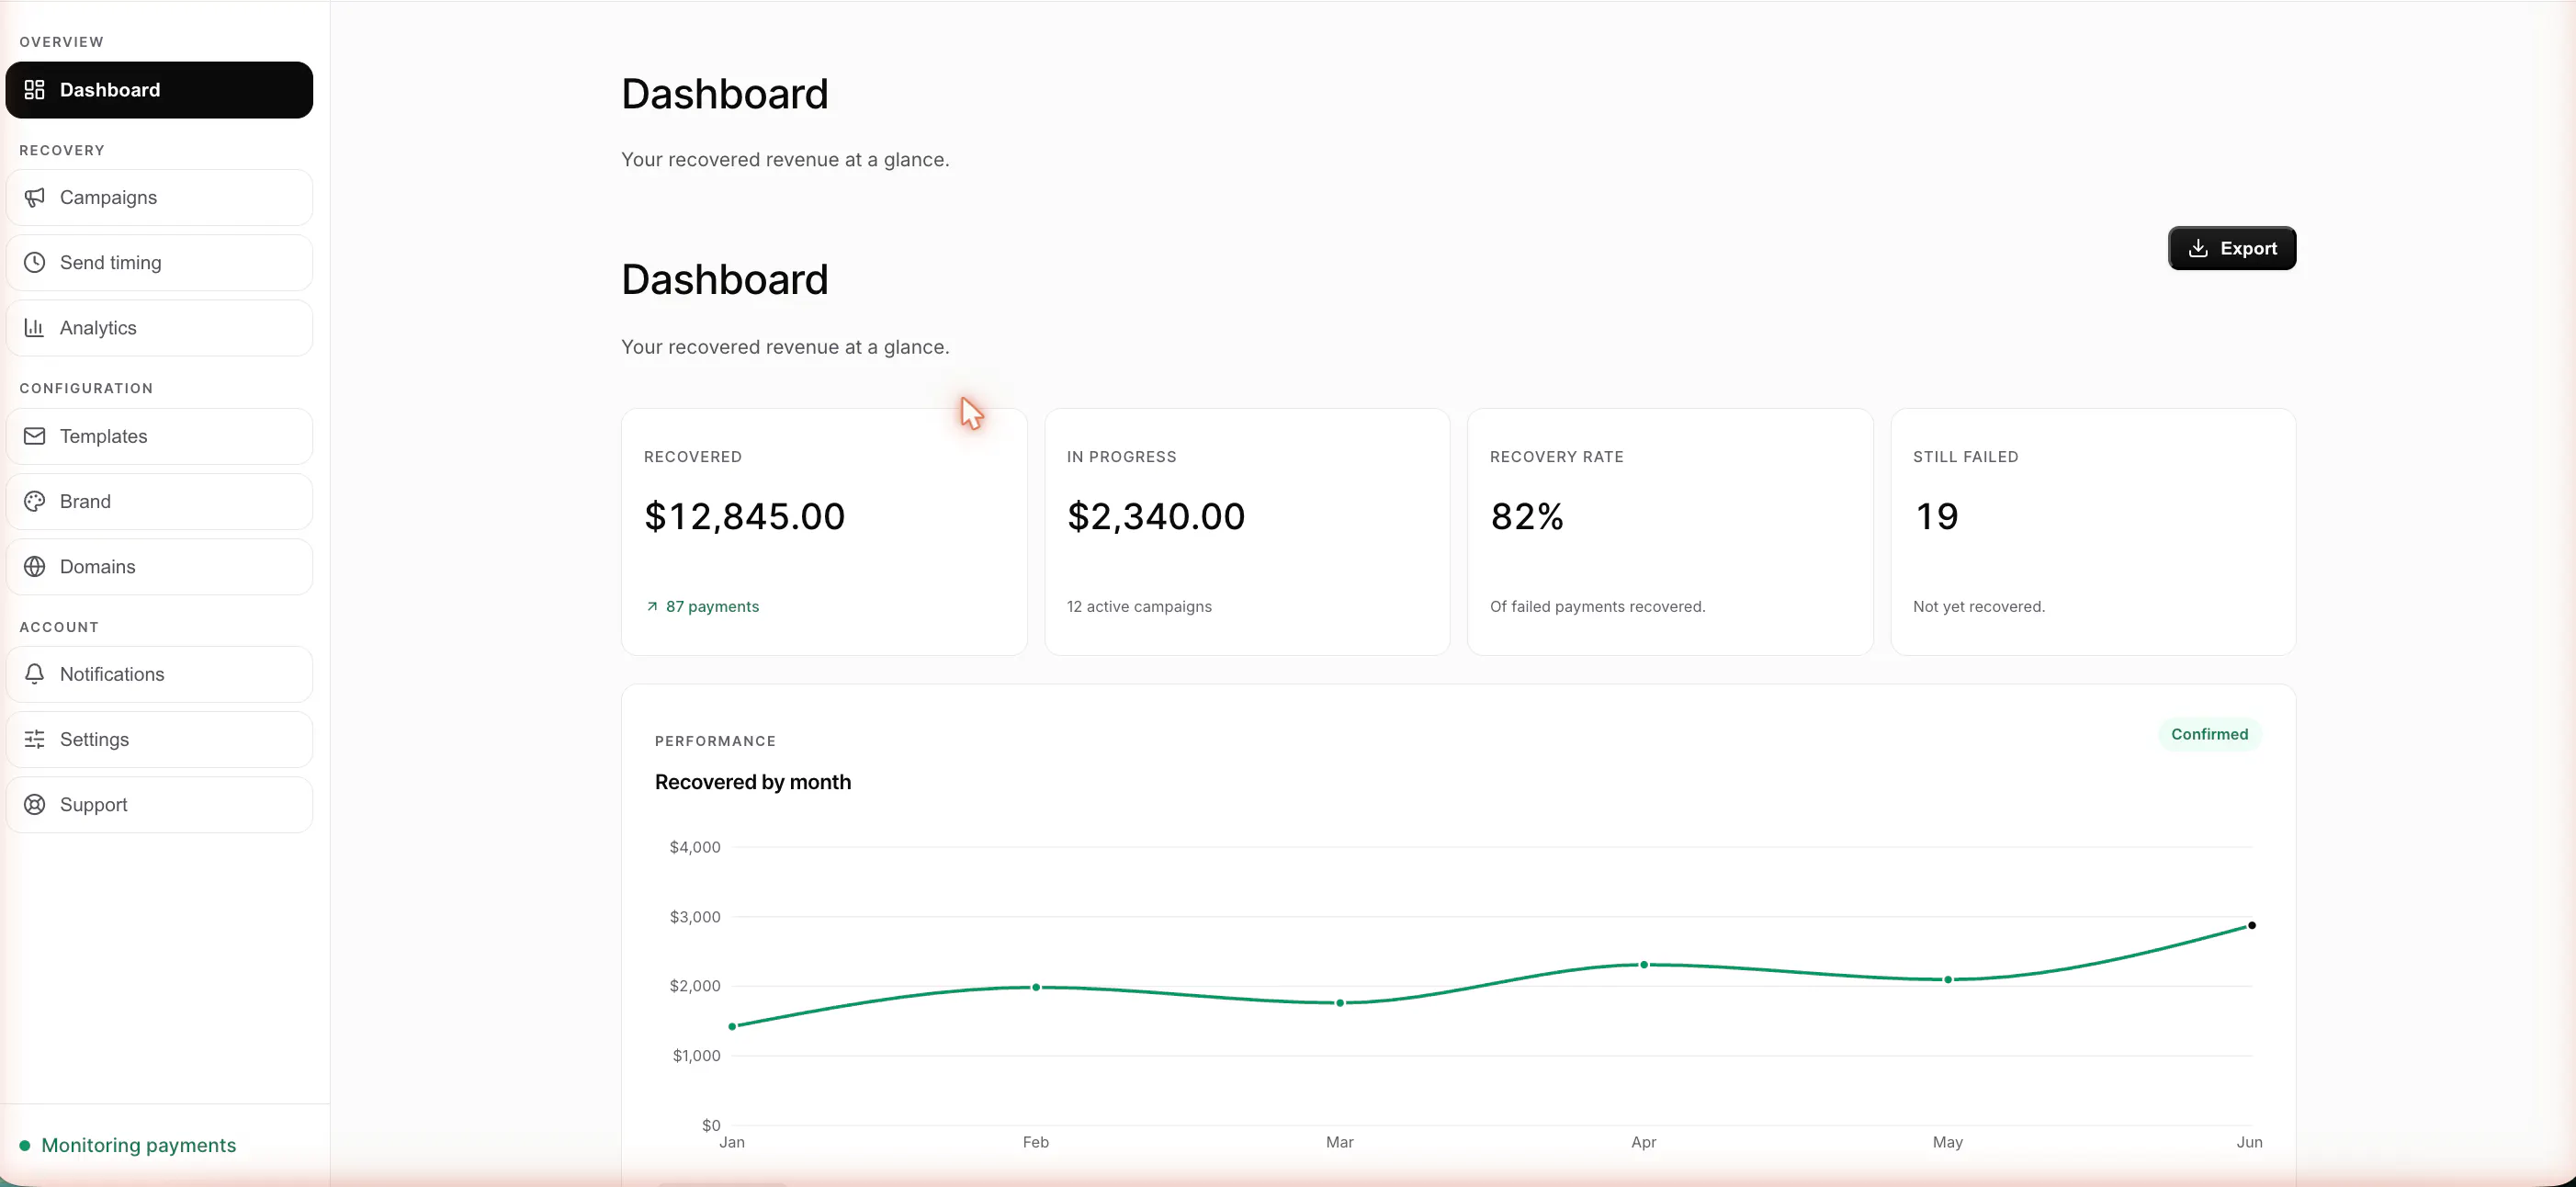Click the $3,000 axis label
Viewport: 2576px width, 1187px height.
pos(695,917)
